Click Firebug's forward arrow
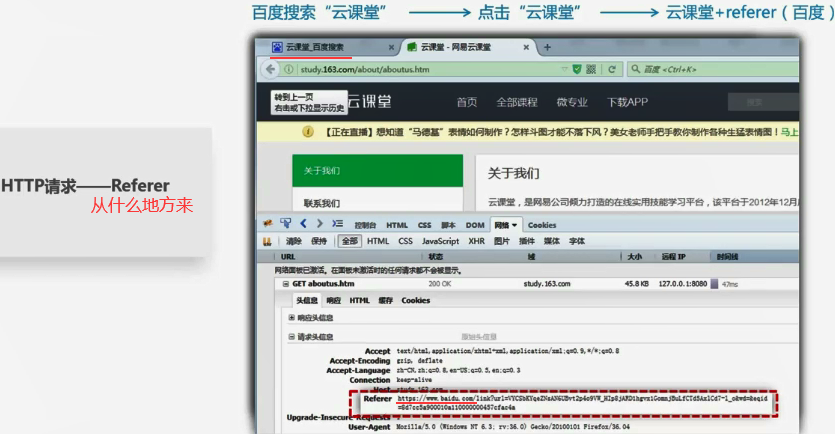 pos(320,224)
